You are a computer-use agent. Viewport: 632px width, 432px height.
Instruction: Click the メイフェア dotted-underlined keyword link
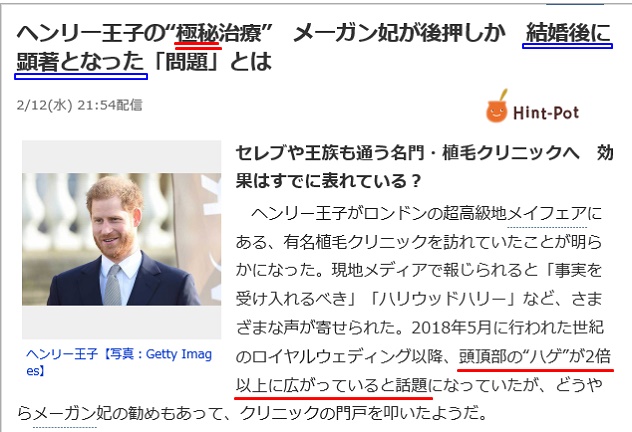coord(547,214)
